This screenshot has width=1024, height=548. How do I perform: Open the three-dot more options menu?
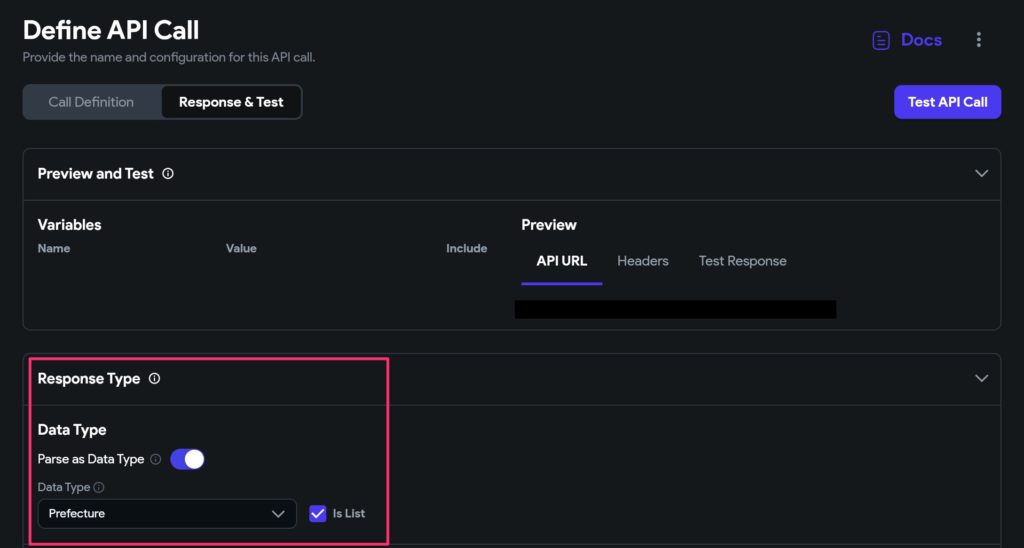point(978,40)
